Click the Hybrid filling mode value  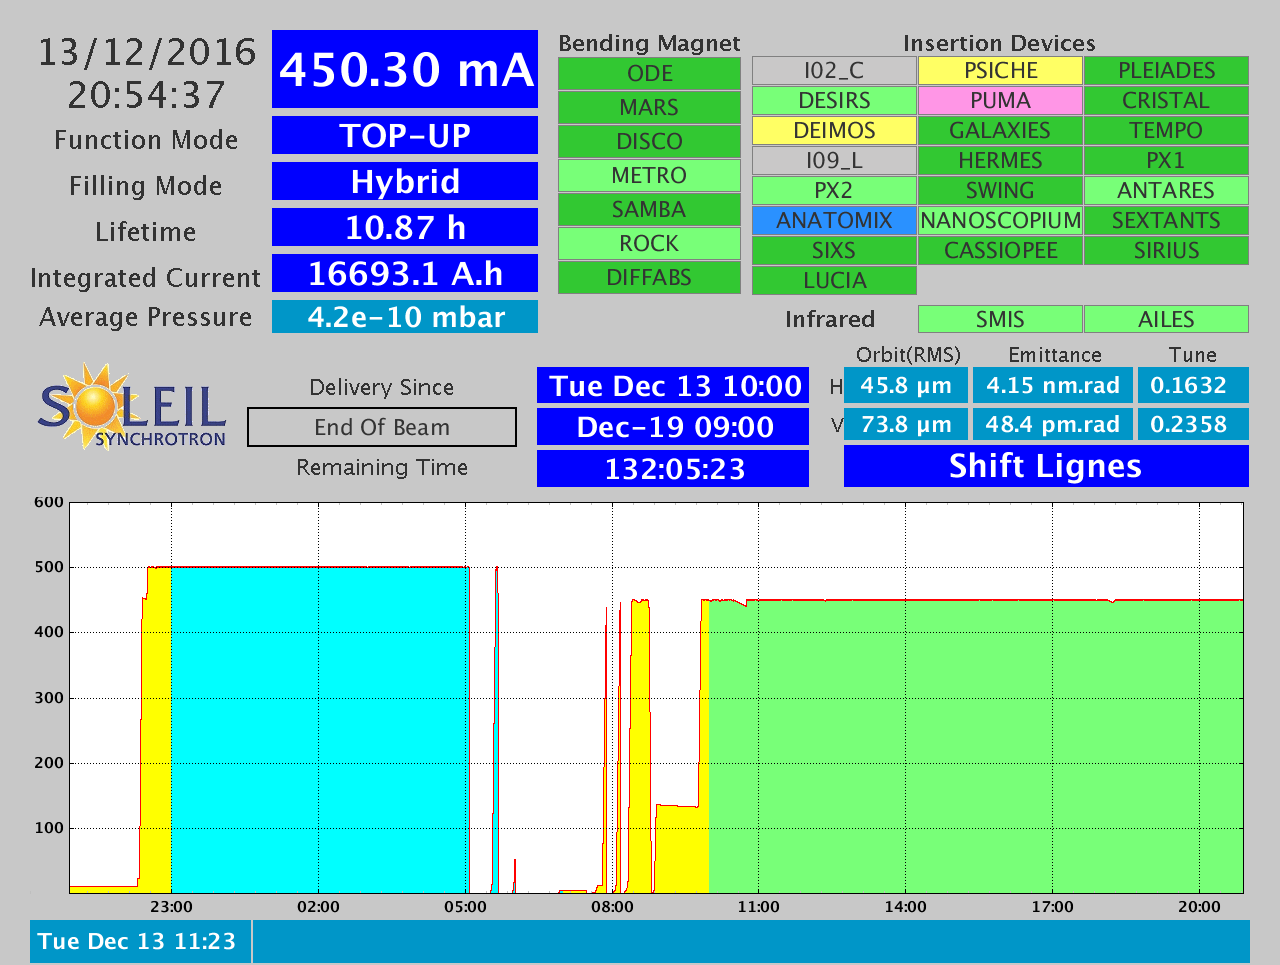pos(405,181)
